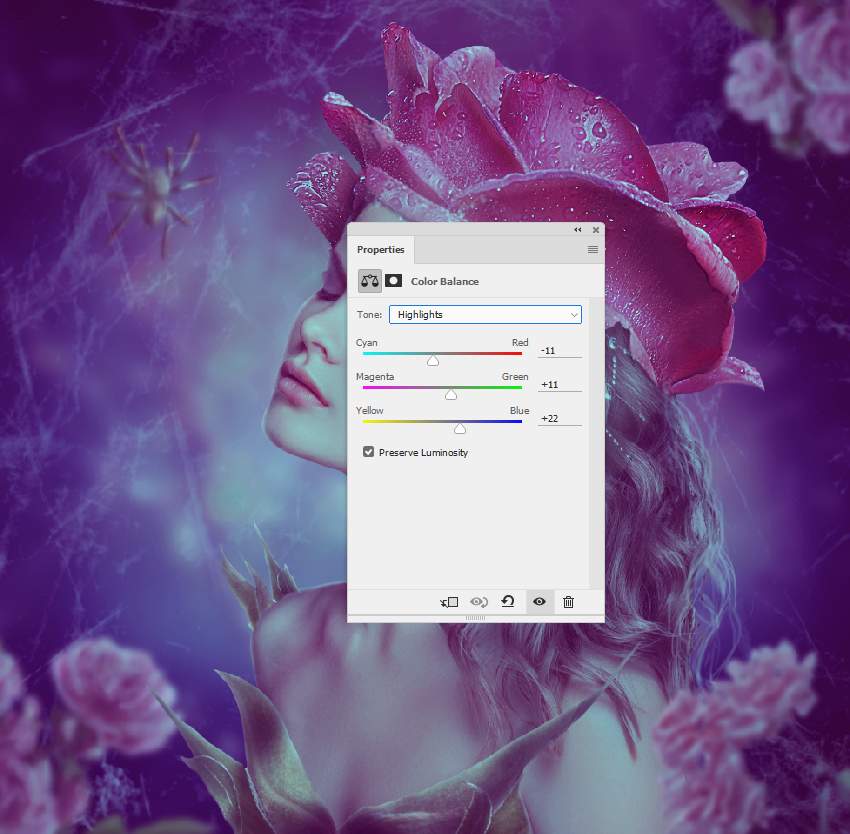View previous state eye-arrow icon

pos(479,602)
